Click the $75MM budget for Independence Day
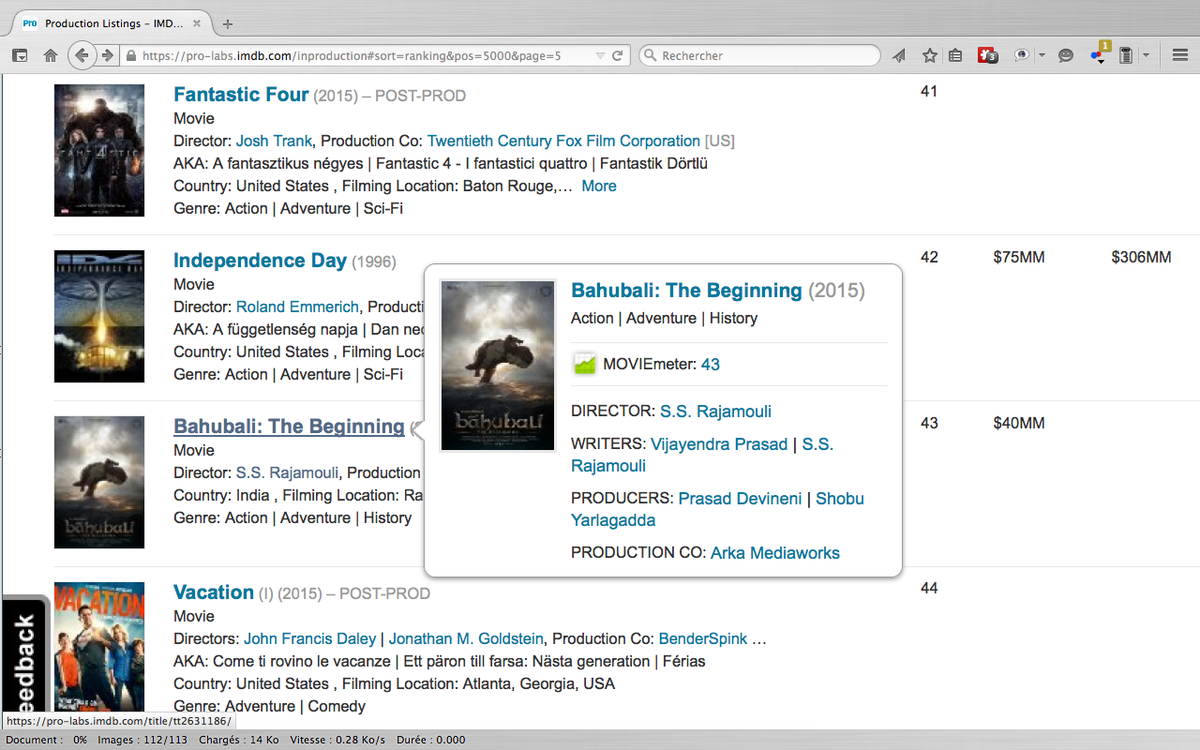The image size is (1200, 750). click(x=1019, y=258)
